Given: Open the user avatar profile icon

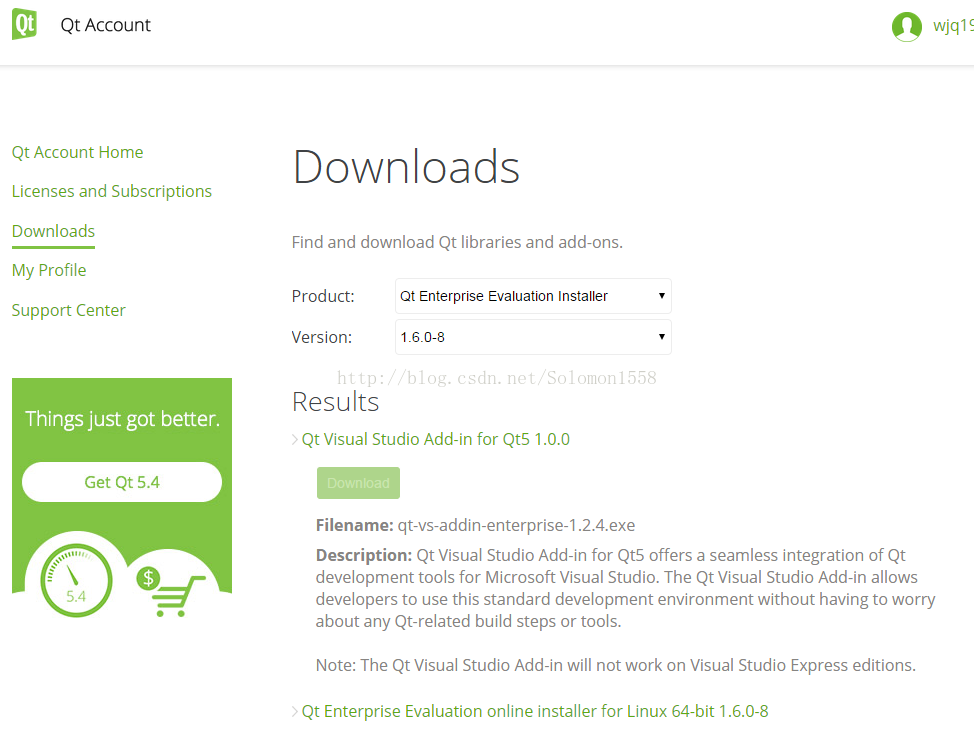Looking at the screenshot, I should (x=906, y=27).
